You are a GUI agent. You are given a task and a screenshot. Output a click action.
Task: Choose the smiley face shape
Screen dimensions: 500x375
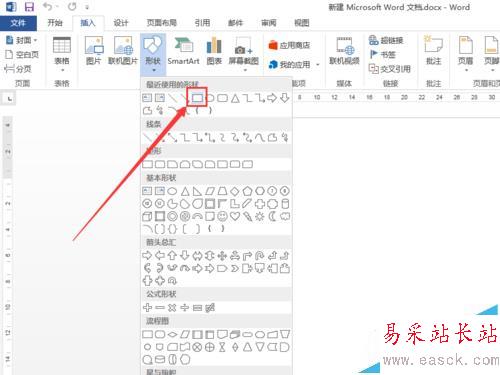pos(222,216)
